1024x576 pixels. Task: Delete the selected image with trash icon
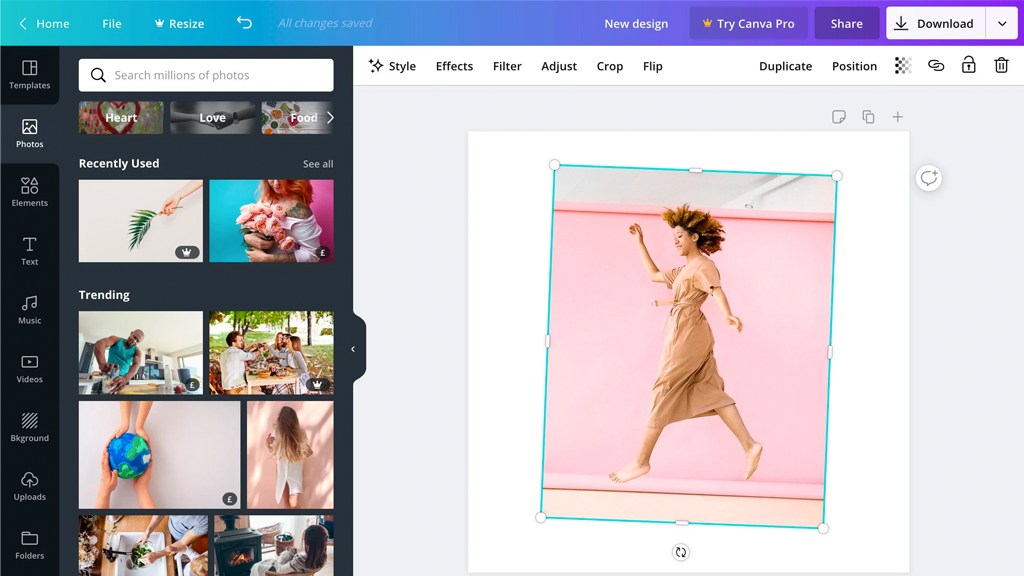(1001, 66)
